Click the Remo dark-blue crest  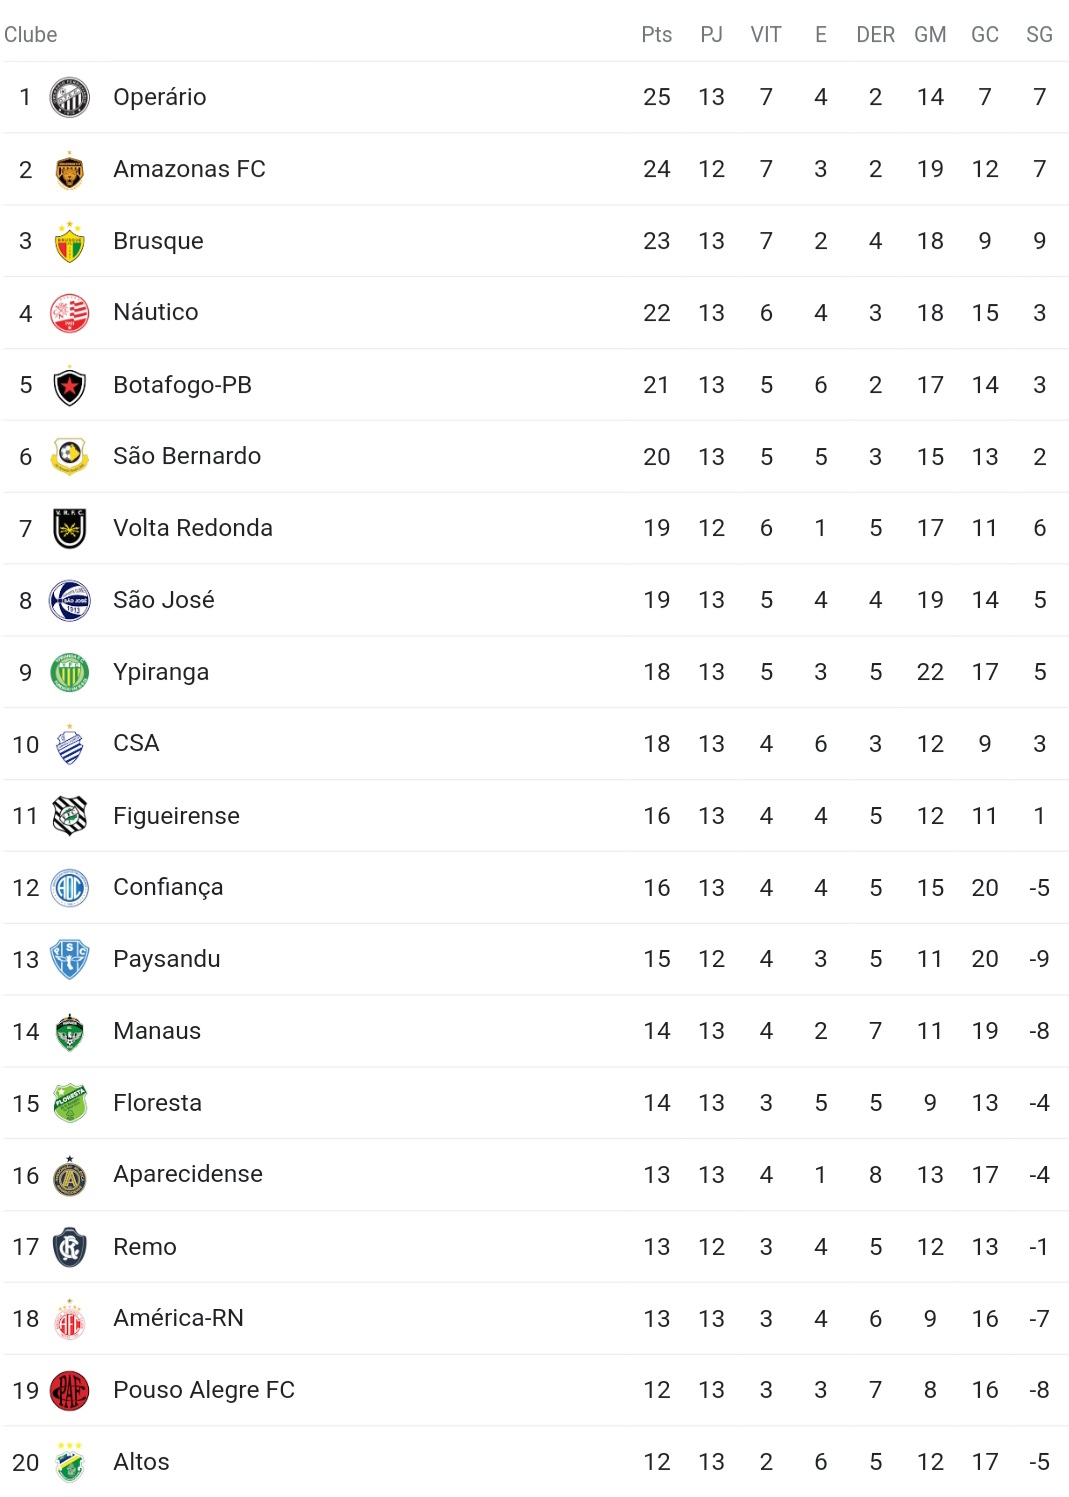(x=70, y=1247)
